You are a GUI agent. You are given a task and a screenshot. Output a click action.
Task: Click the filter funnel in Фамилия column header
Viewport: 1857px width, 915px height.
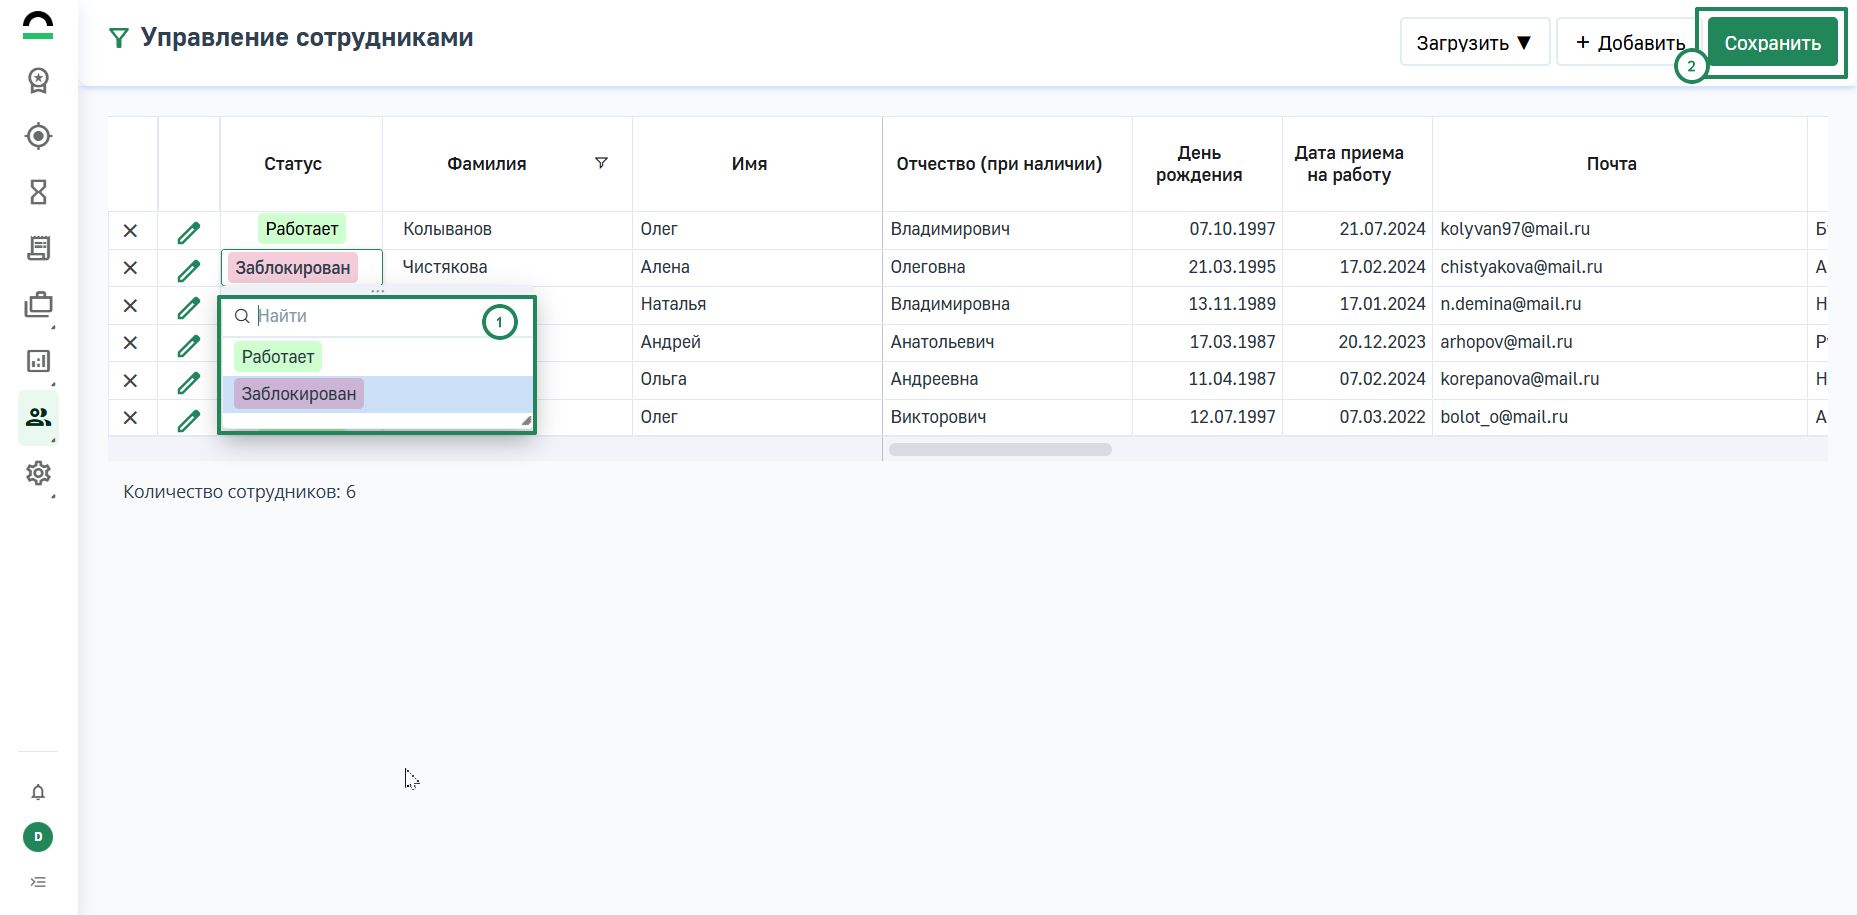(601, 163)
